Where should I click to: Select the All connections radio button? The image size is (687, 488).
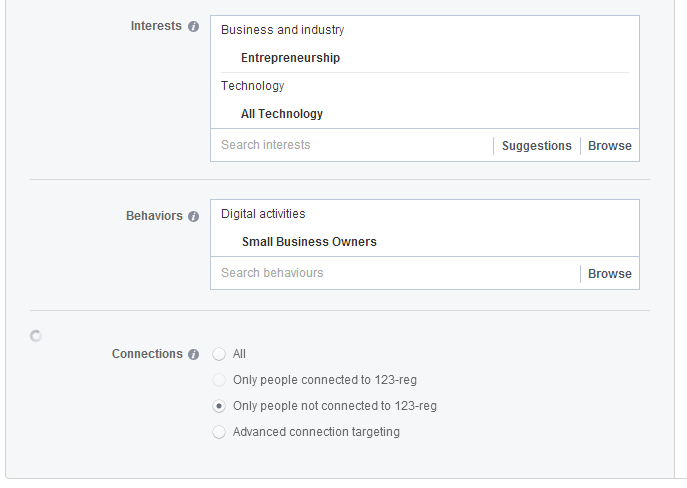coord(219,354)
